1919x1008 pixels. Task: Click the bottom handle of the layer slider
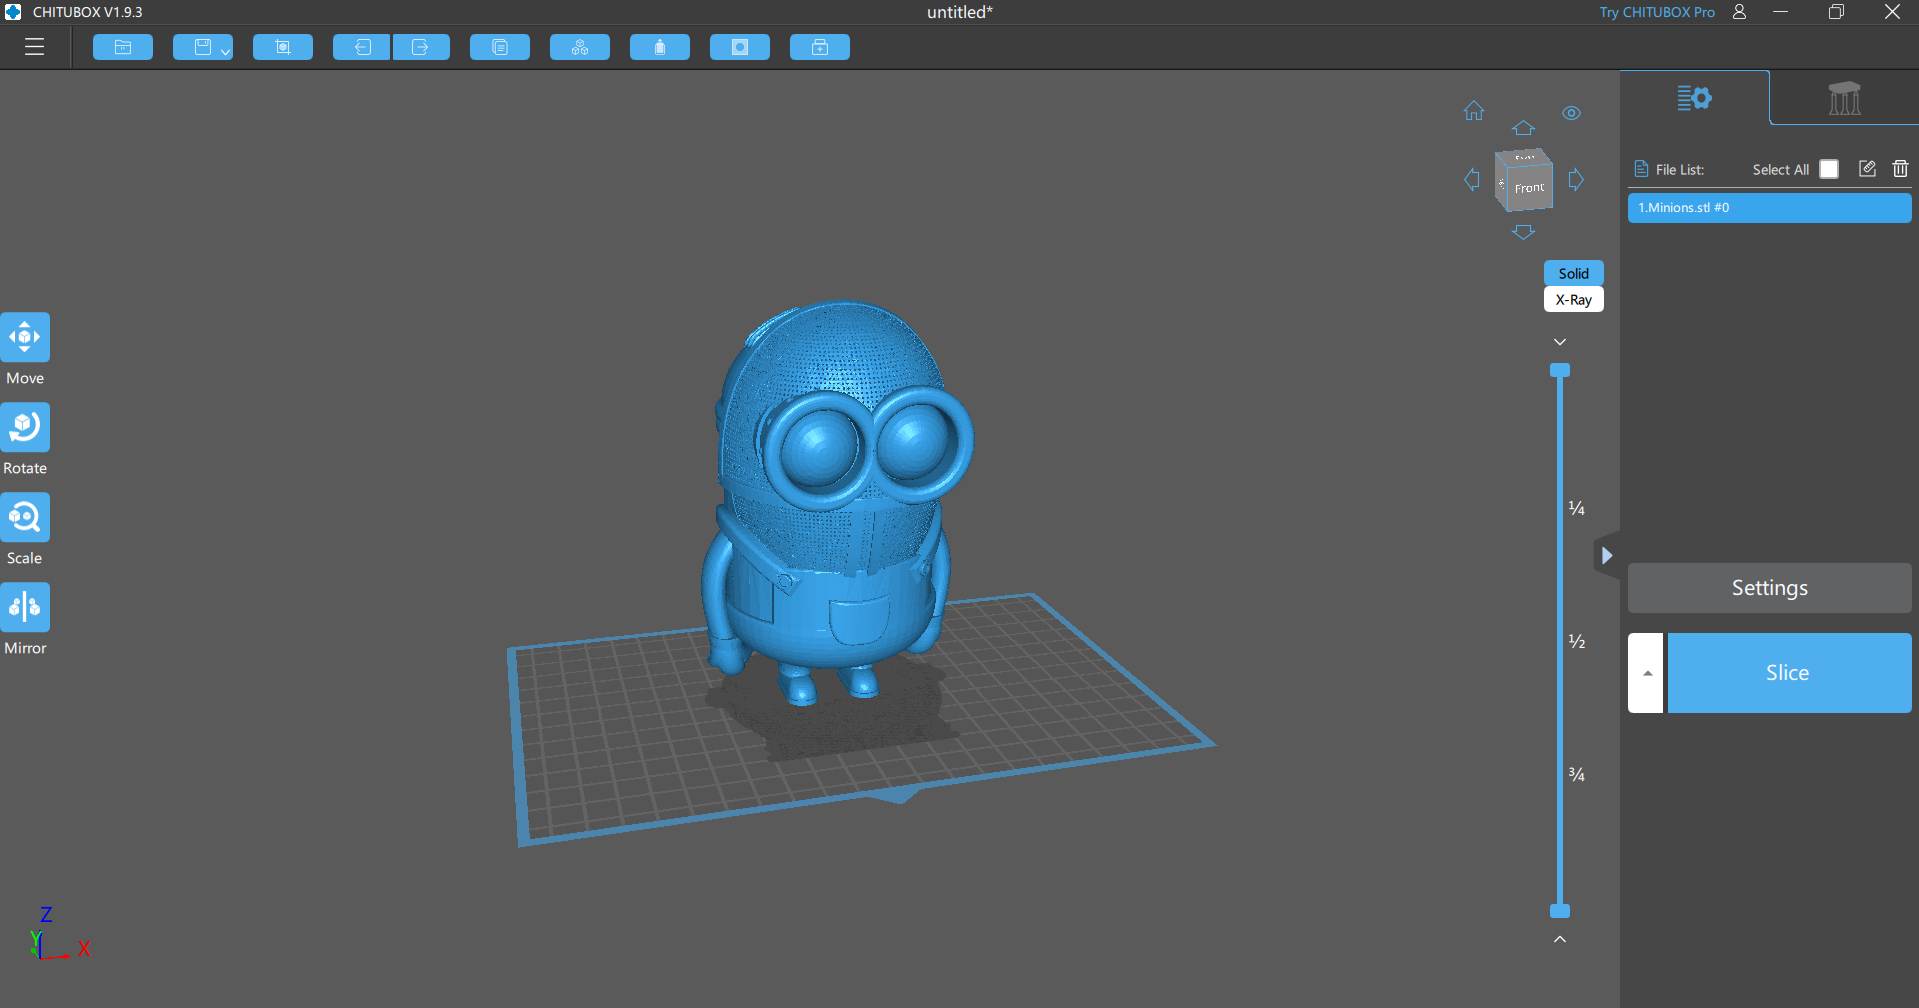tap(1560, 911)
